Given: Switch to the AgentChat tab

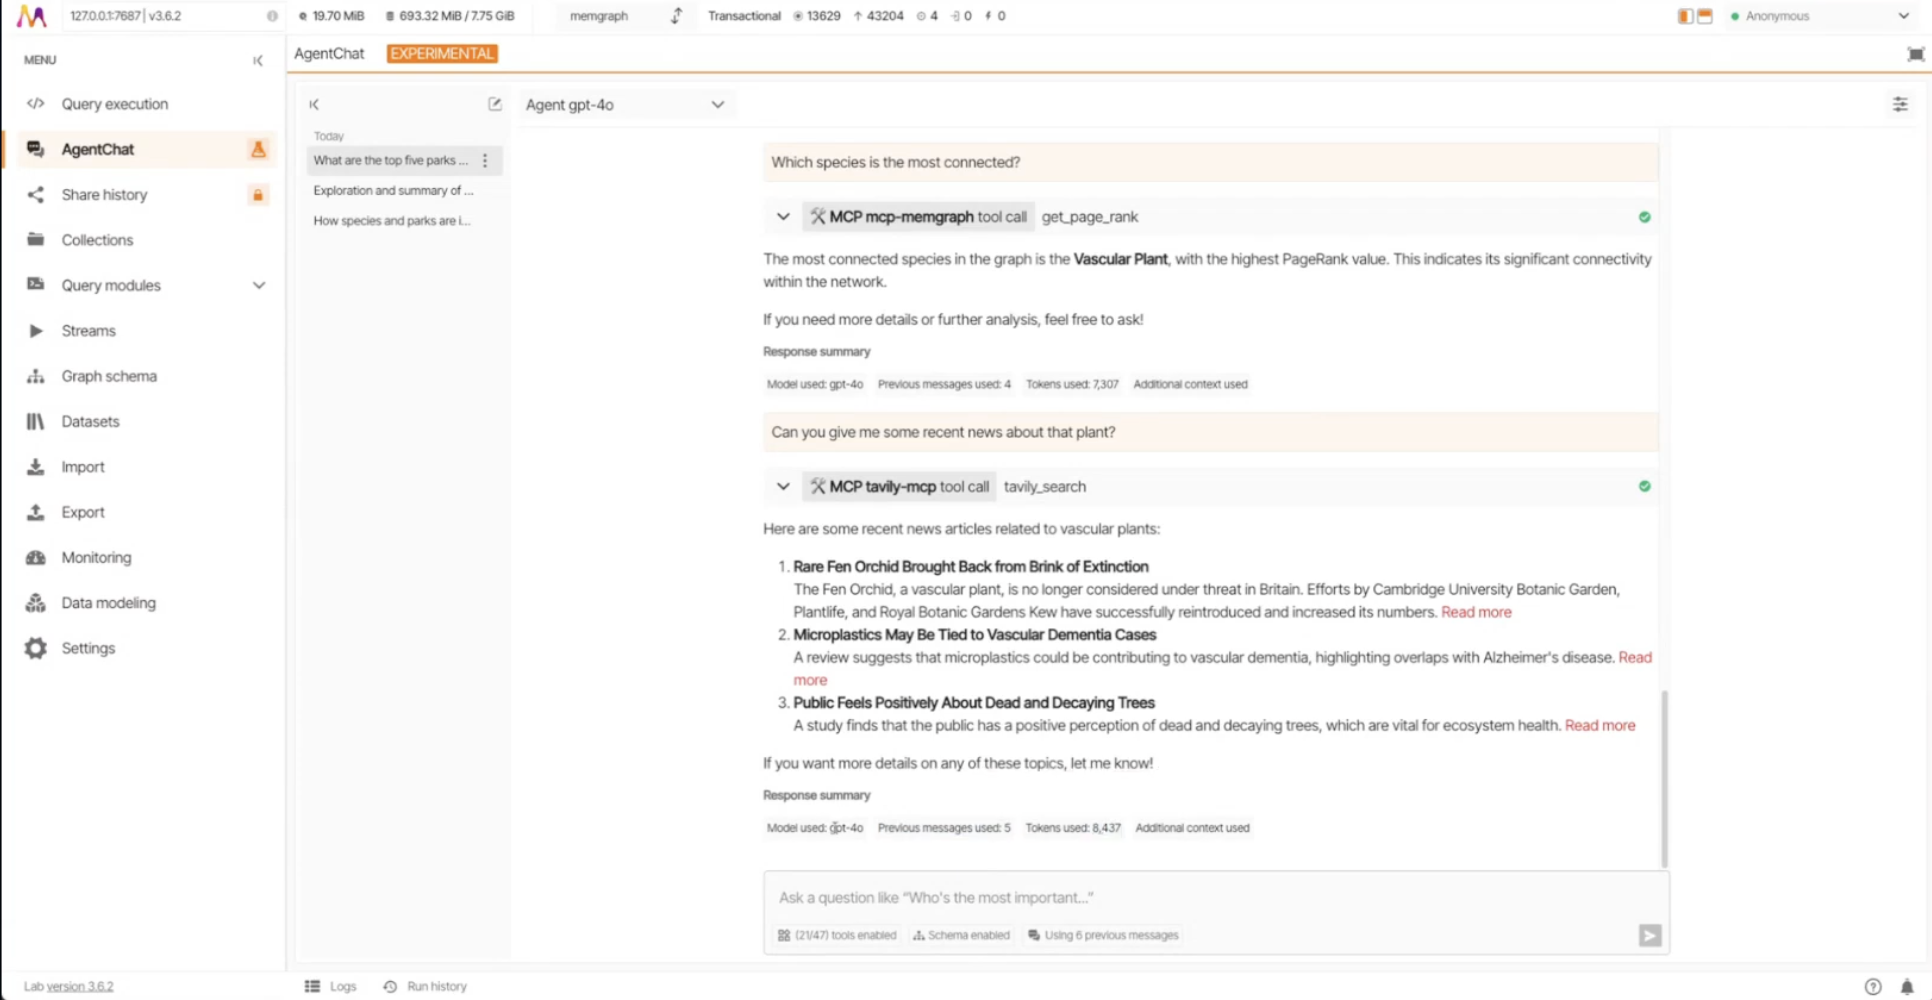Looking at the screenshot, I should 329,53.
